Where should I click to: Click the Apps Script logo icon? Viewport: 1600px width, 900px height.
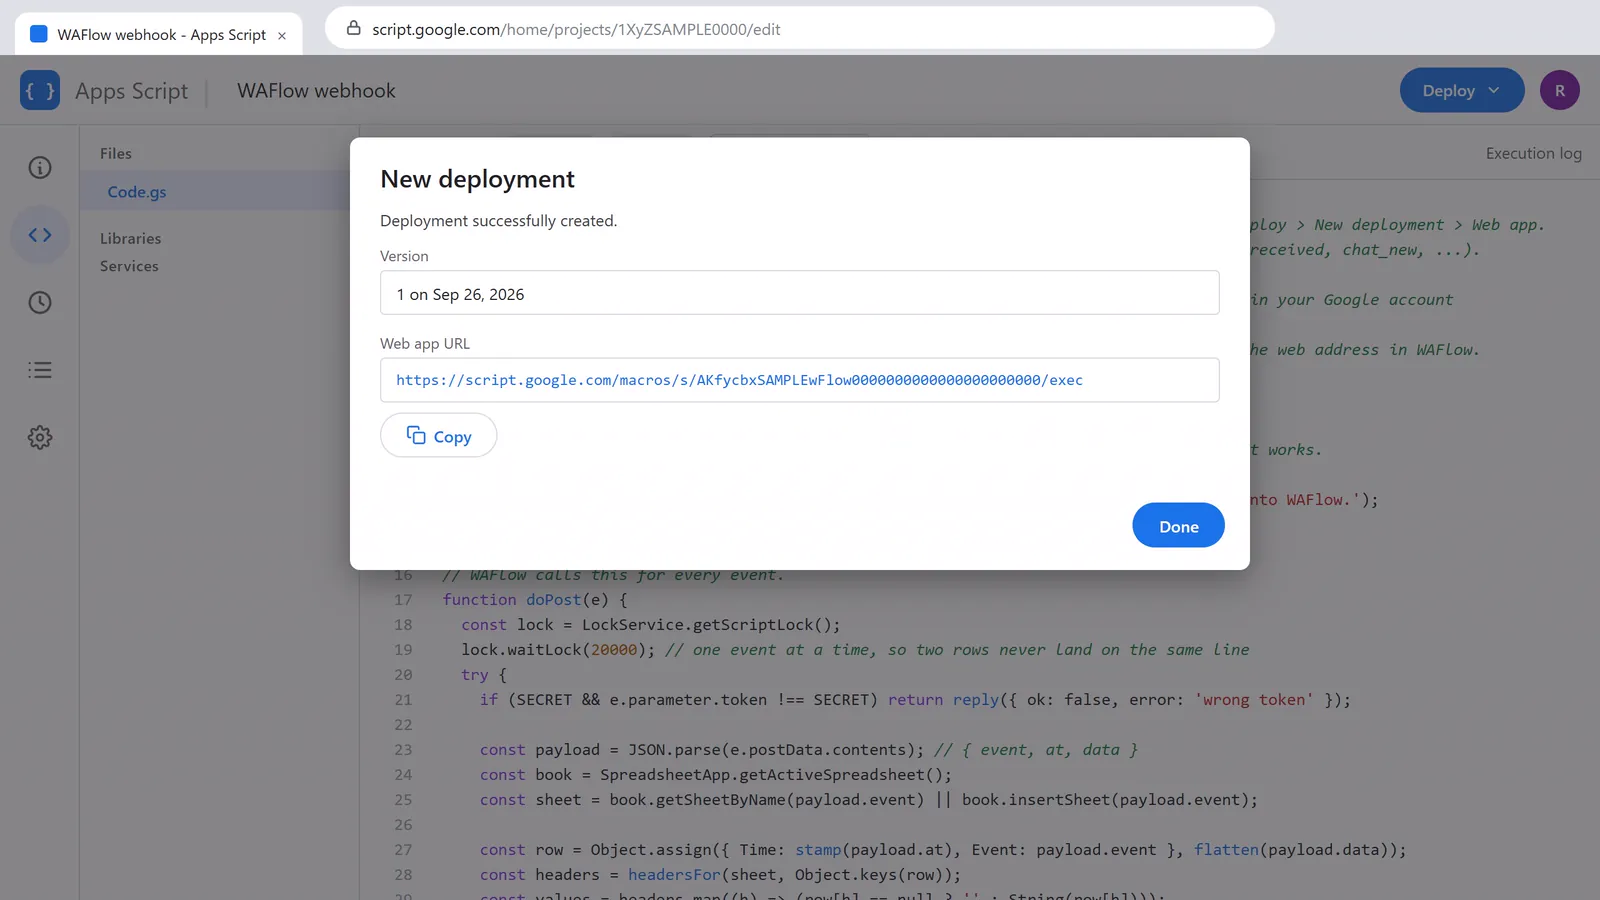pyautogui.click(x=40, y=90)
